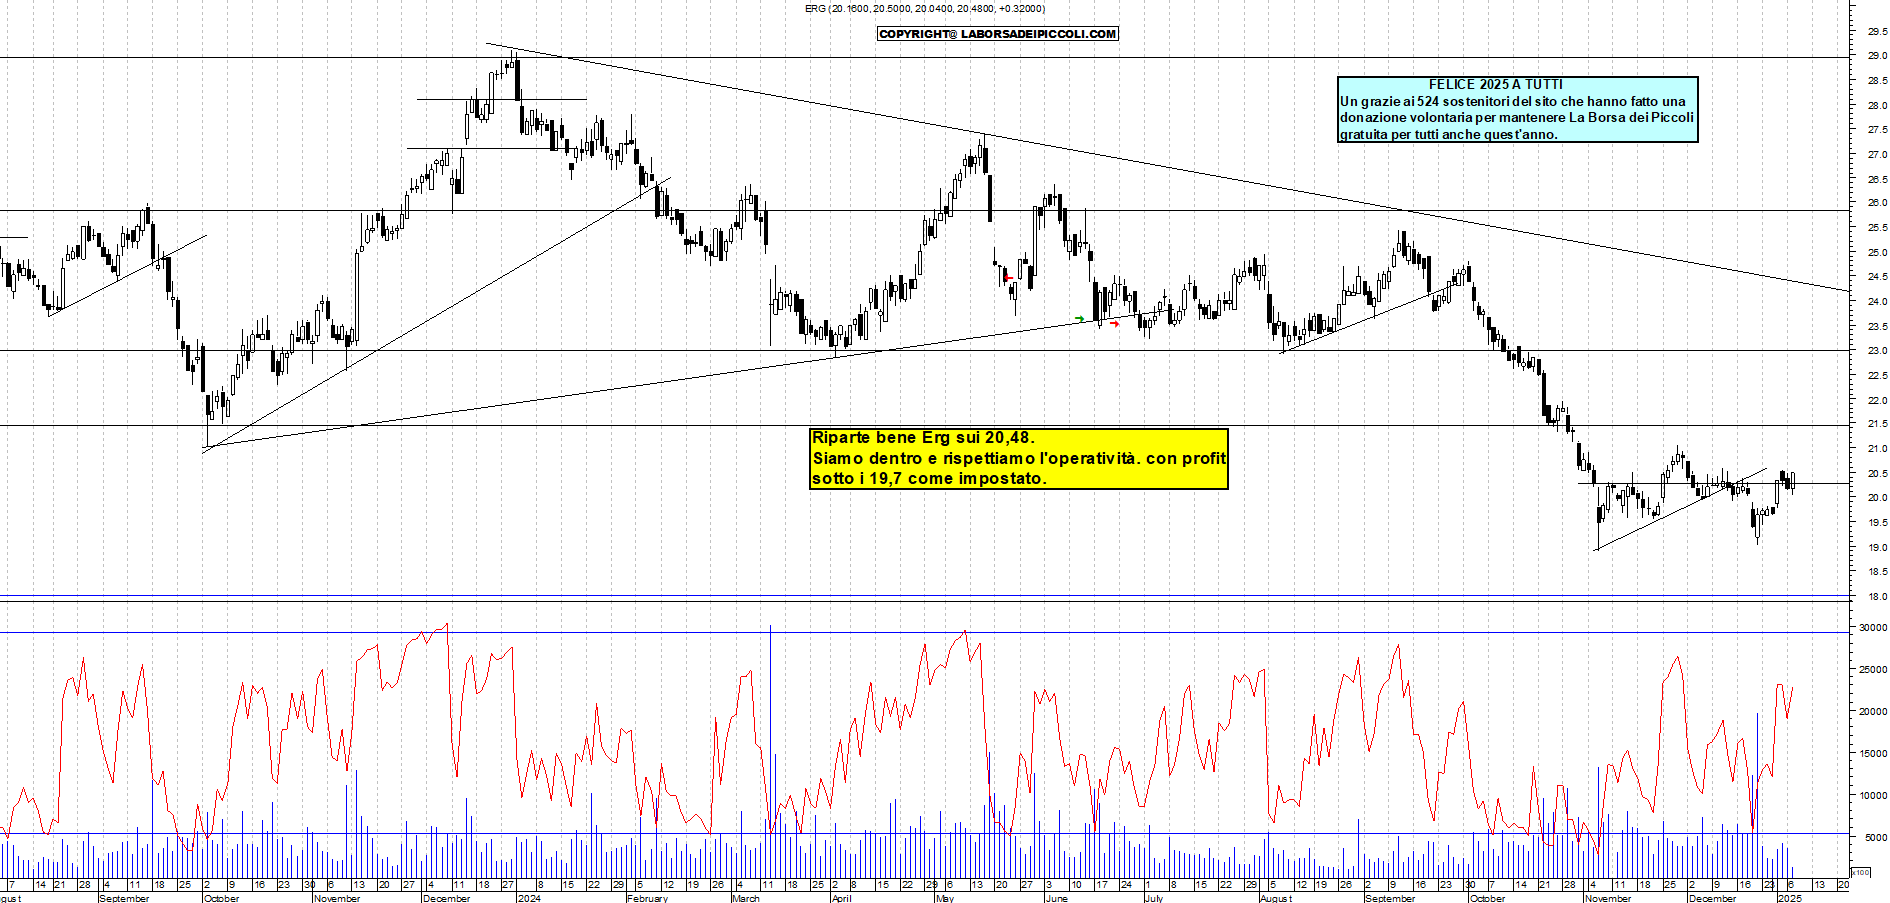Click the 28.0 price axis label
Screen dimensions: 1890x903
click(x=1876, y=106)
